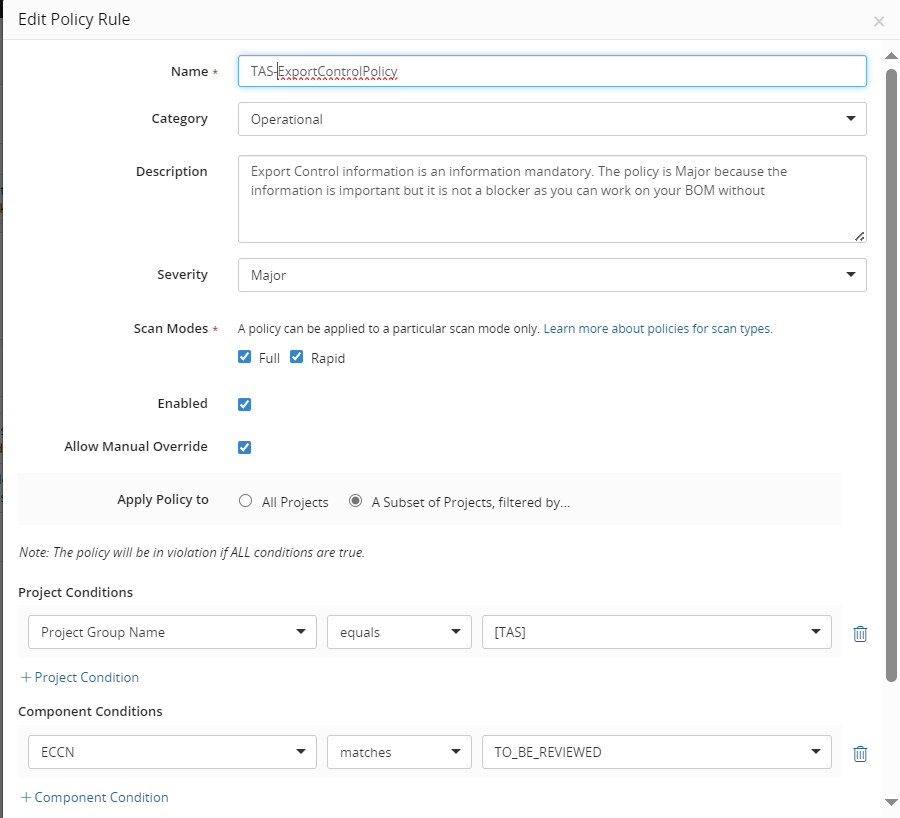Click the Component Conditions heading

pyautogui.click(x=90, y=711)
